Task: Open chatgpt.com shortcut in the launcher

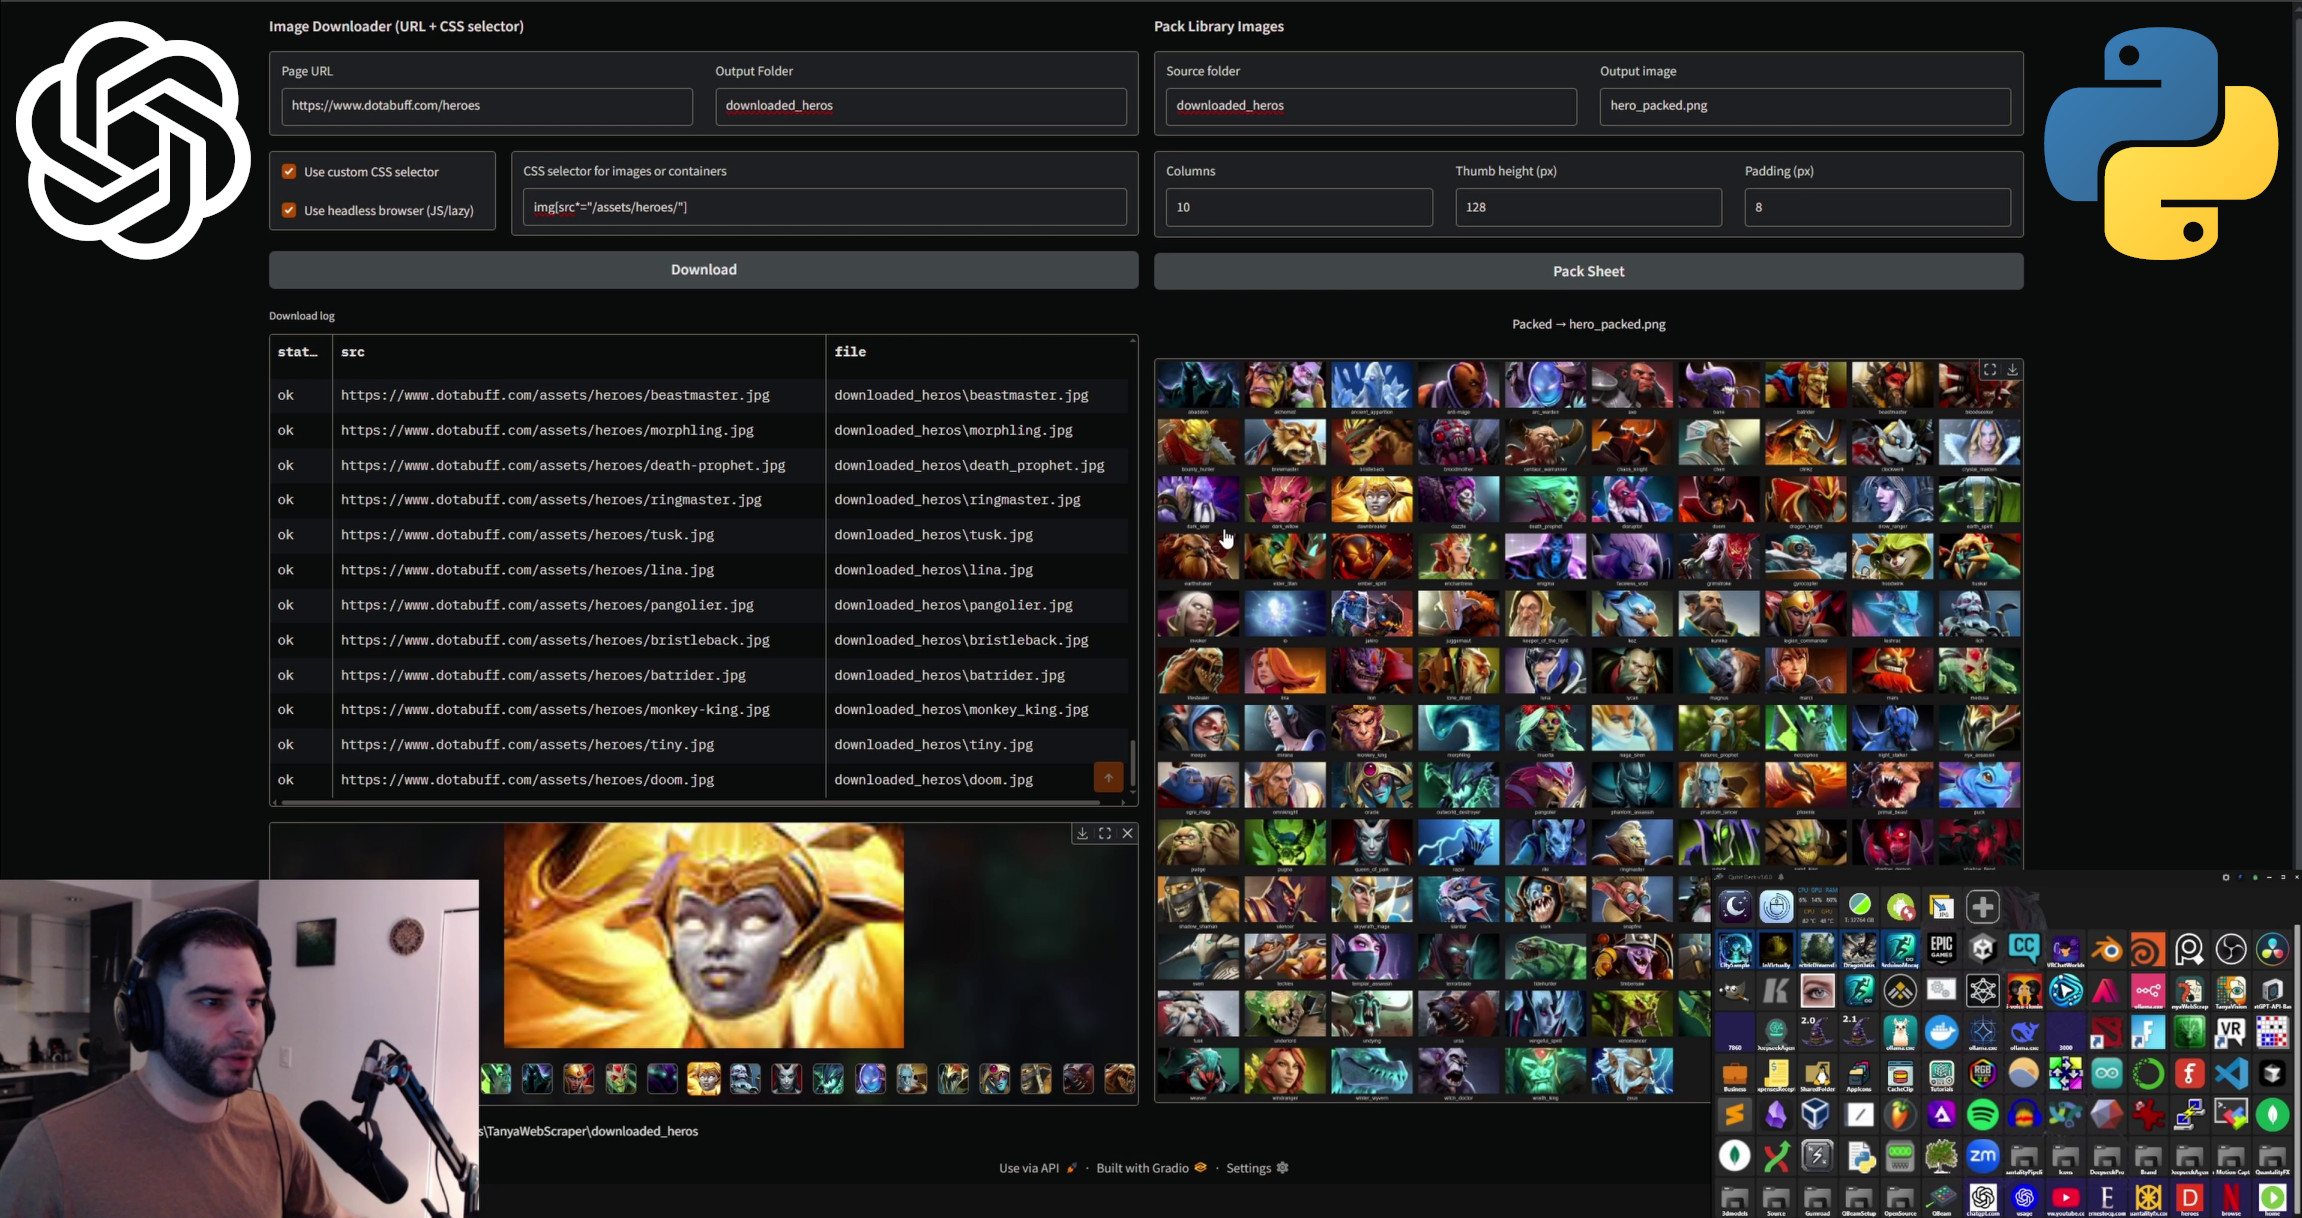Action: pyautogui.click(x=1983, y=1198)
